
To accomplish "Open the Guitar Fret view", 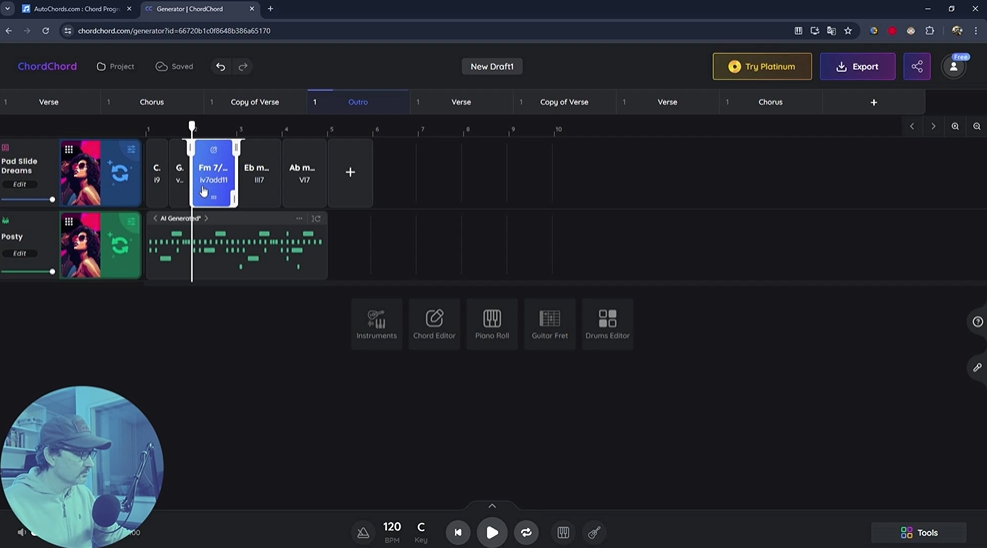I will coord(549,323).
